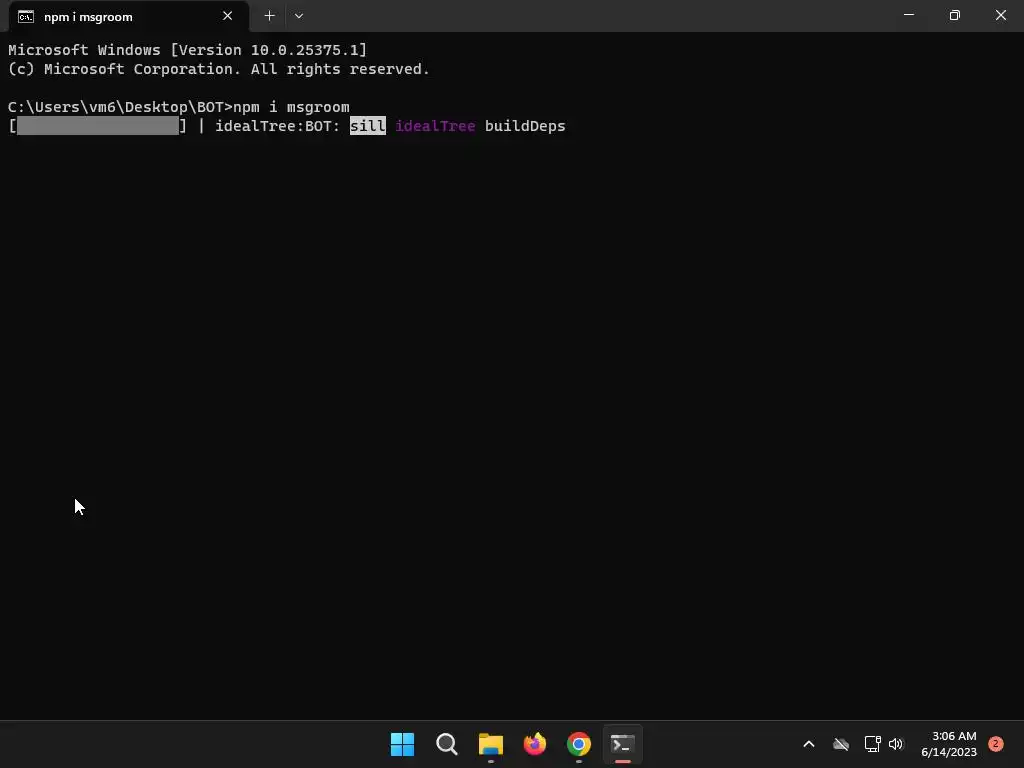Open File Explorer from taskbar

490,744
